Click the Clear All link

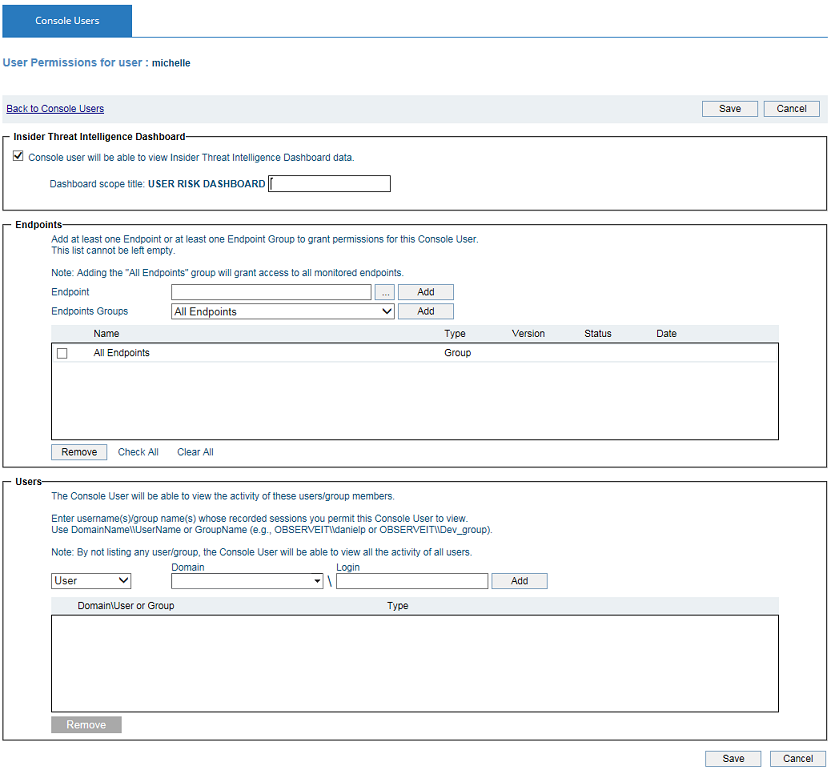point(195,452)
